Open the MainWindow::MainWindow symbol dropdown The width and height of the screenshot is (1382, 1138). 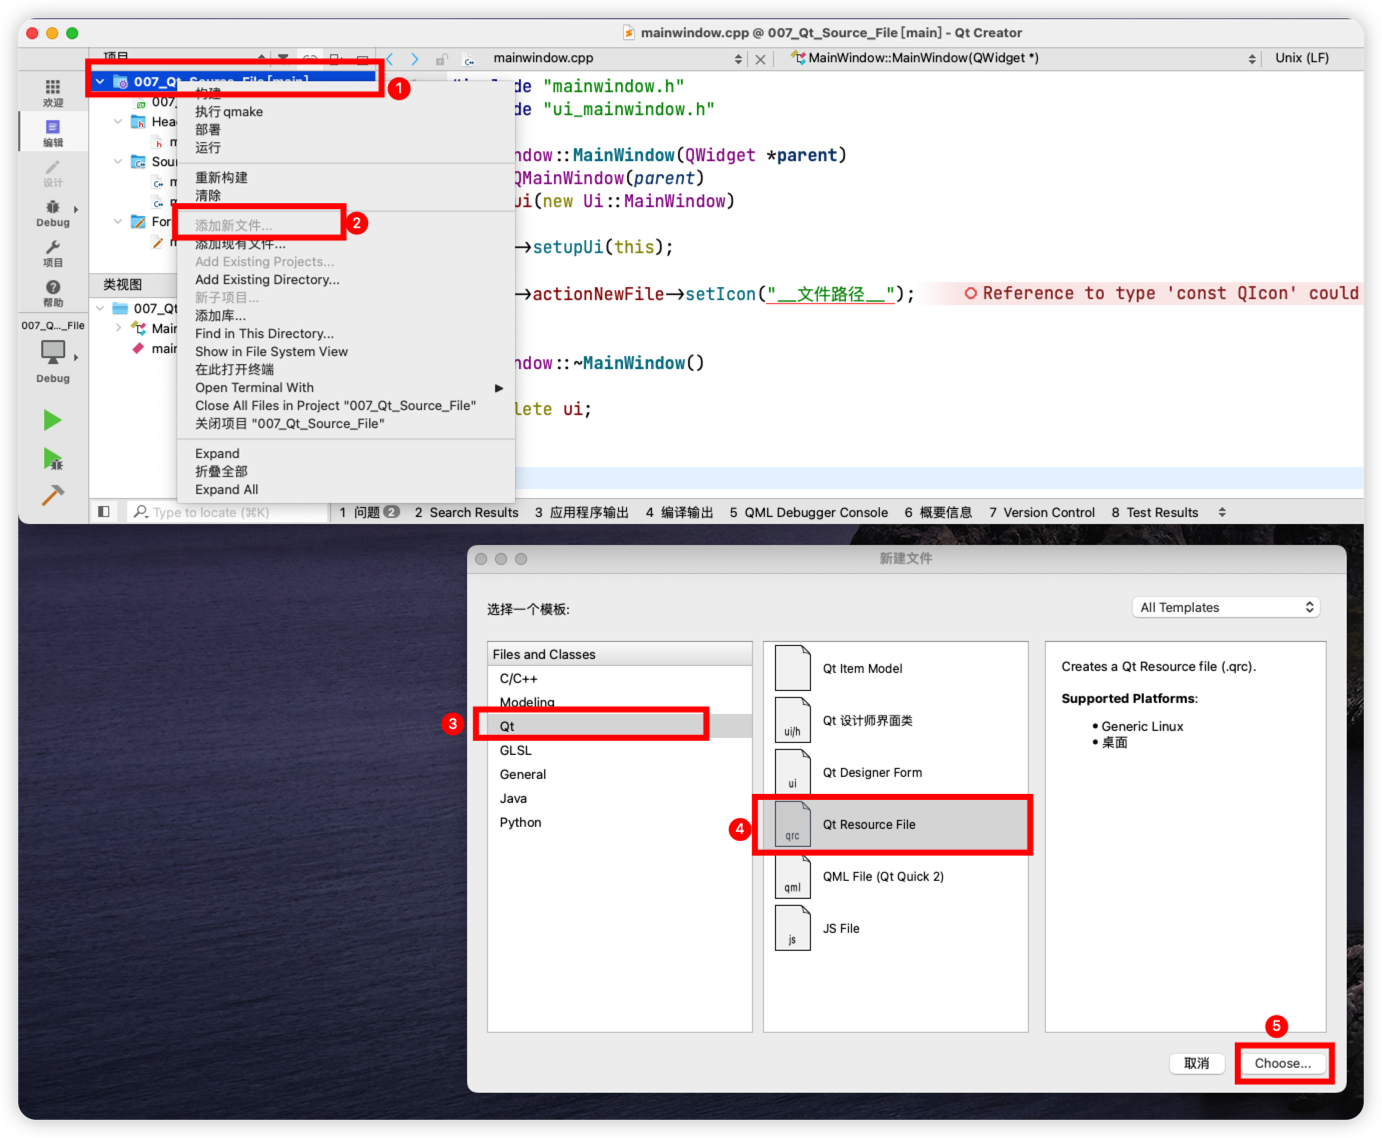pos(1252,59)
